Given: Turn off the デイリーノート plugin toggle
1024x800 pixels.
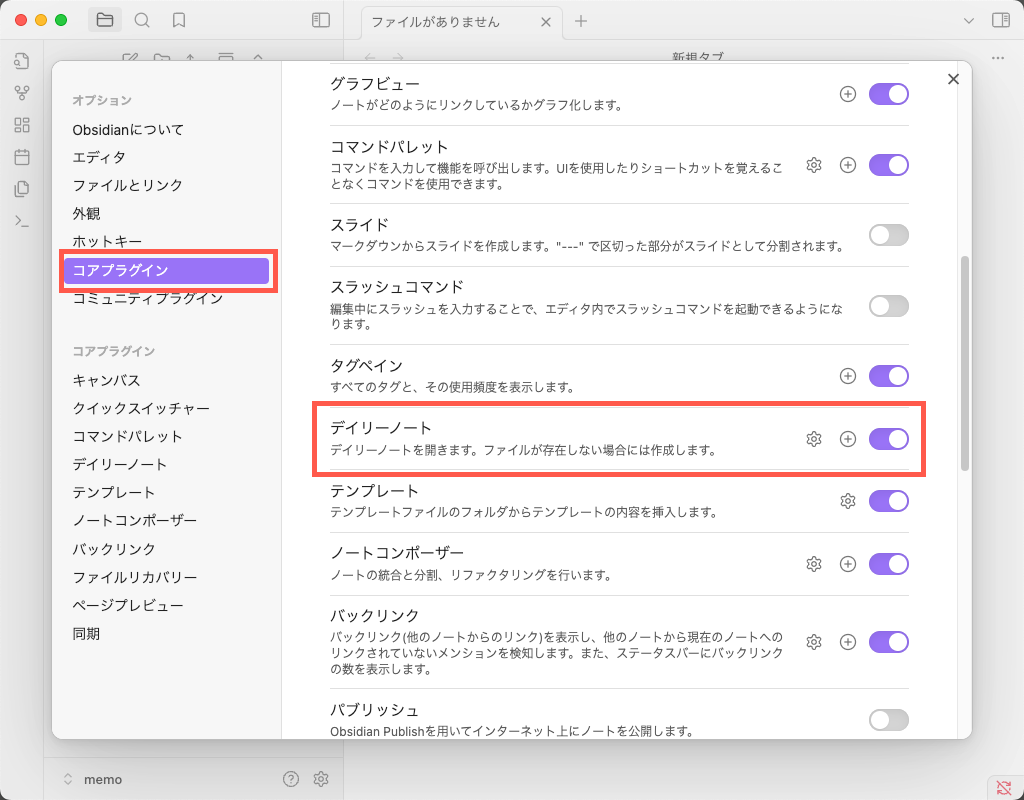Looking at the screenshot, I should coord(889,439).
